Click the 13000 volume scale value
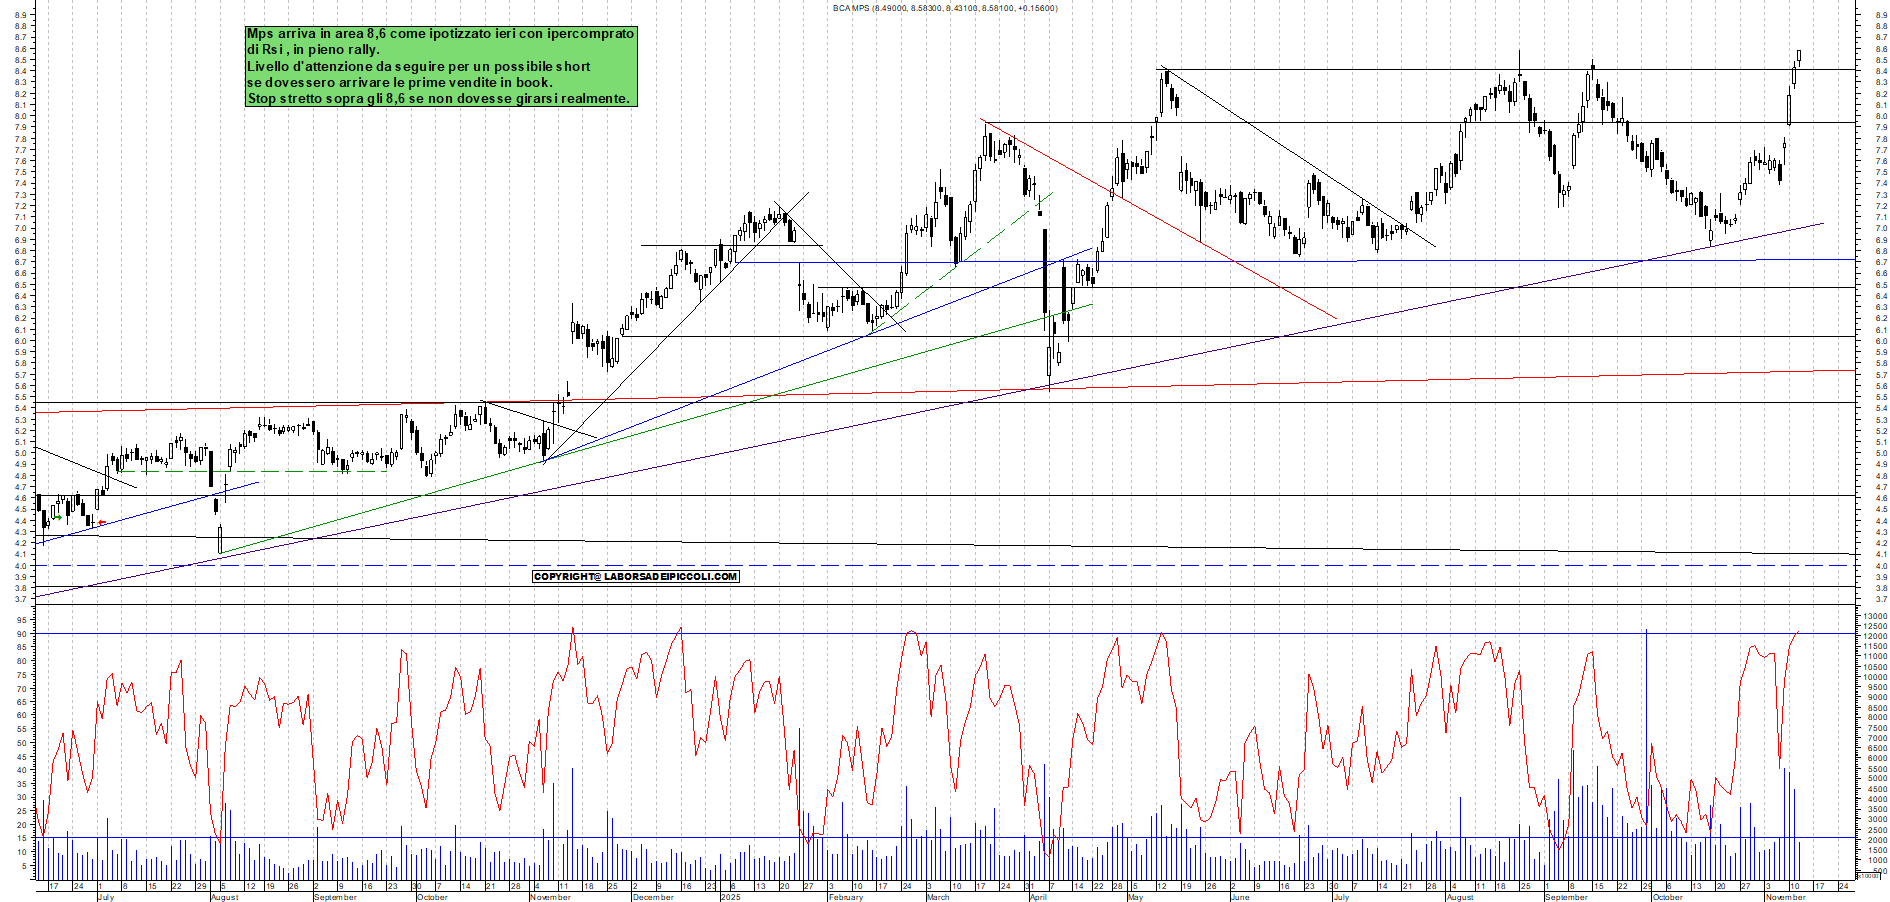Image resolution: width=1890 pixels, height=902 pixels. (1875, 616)
